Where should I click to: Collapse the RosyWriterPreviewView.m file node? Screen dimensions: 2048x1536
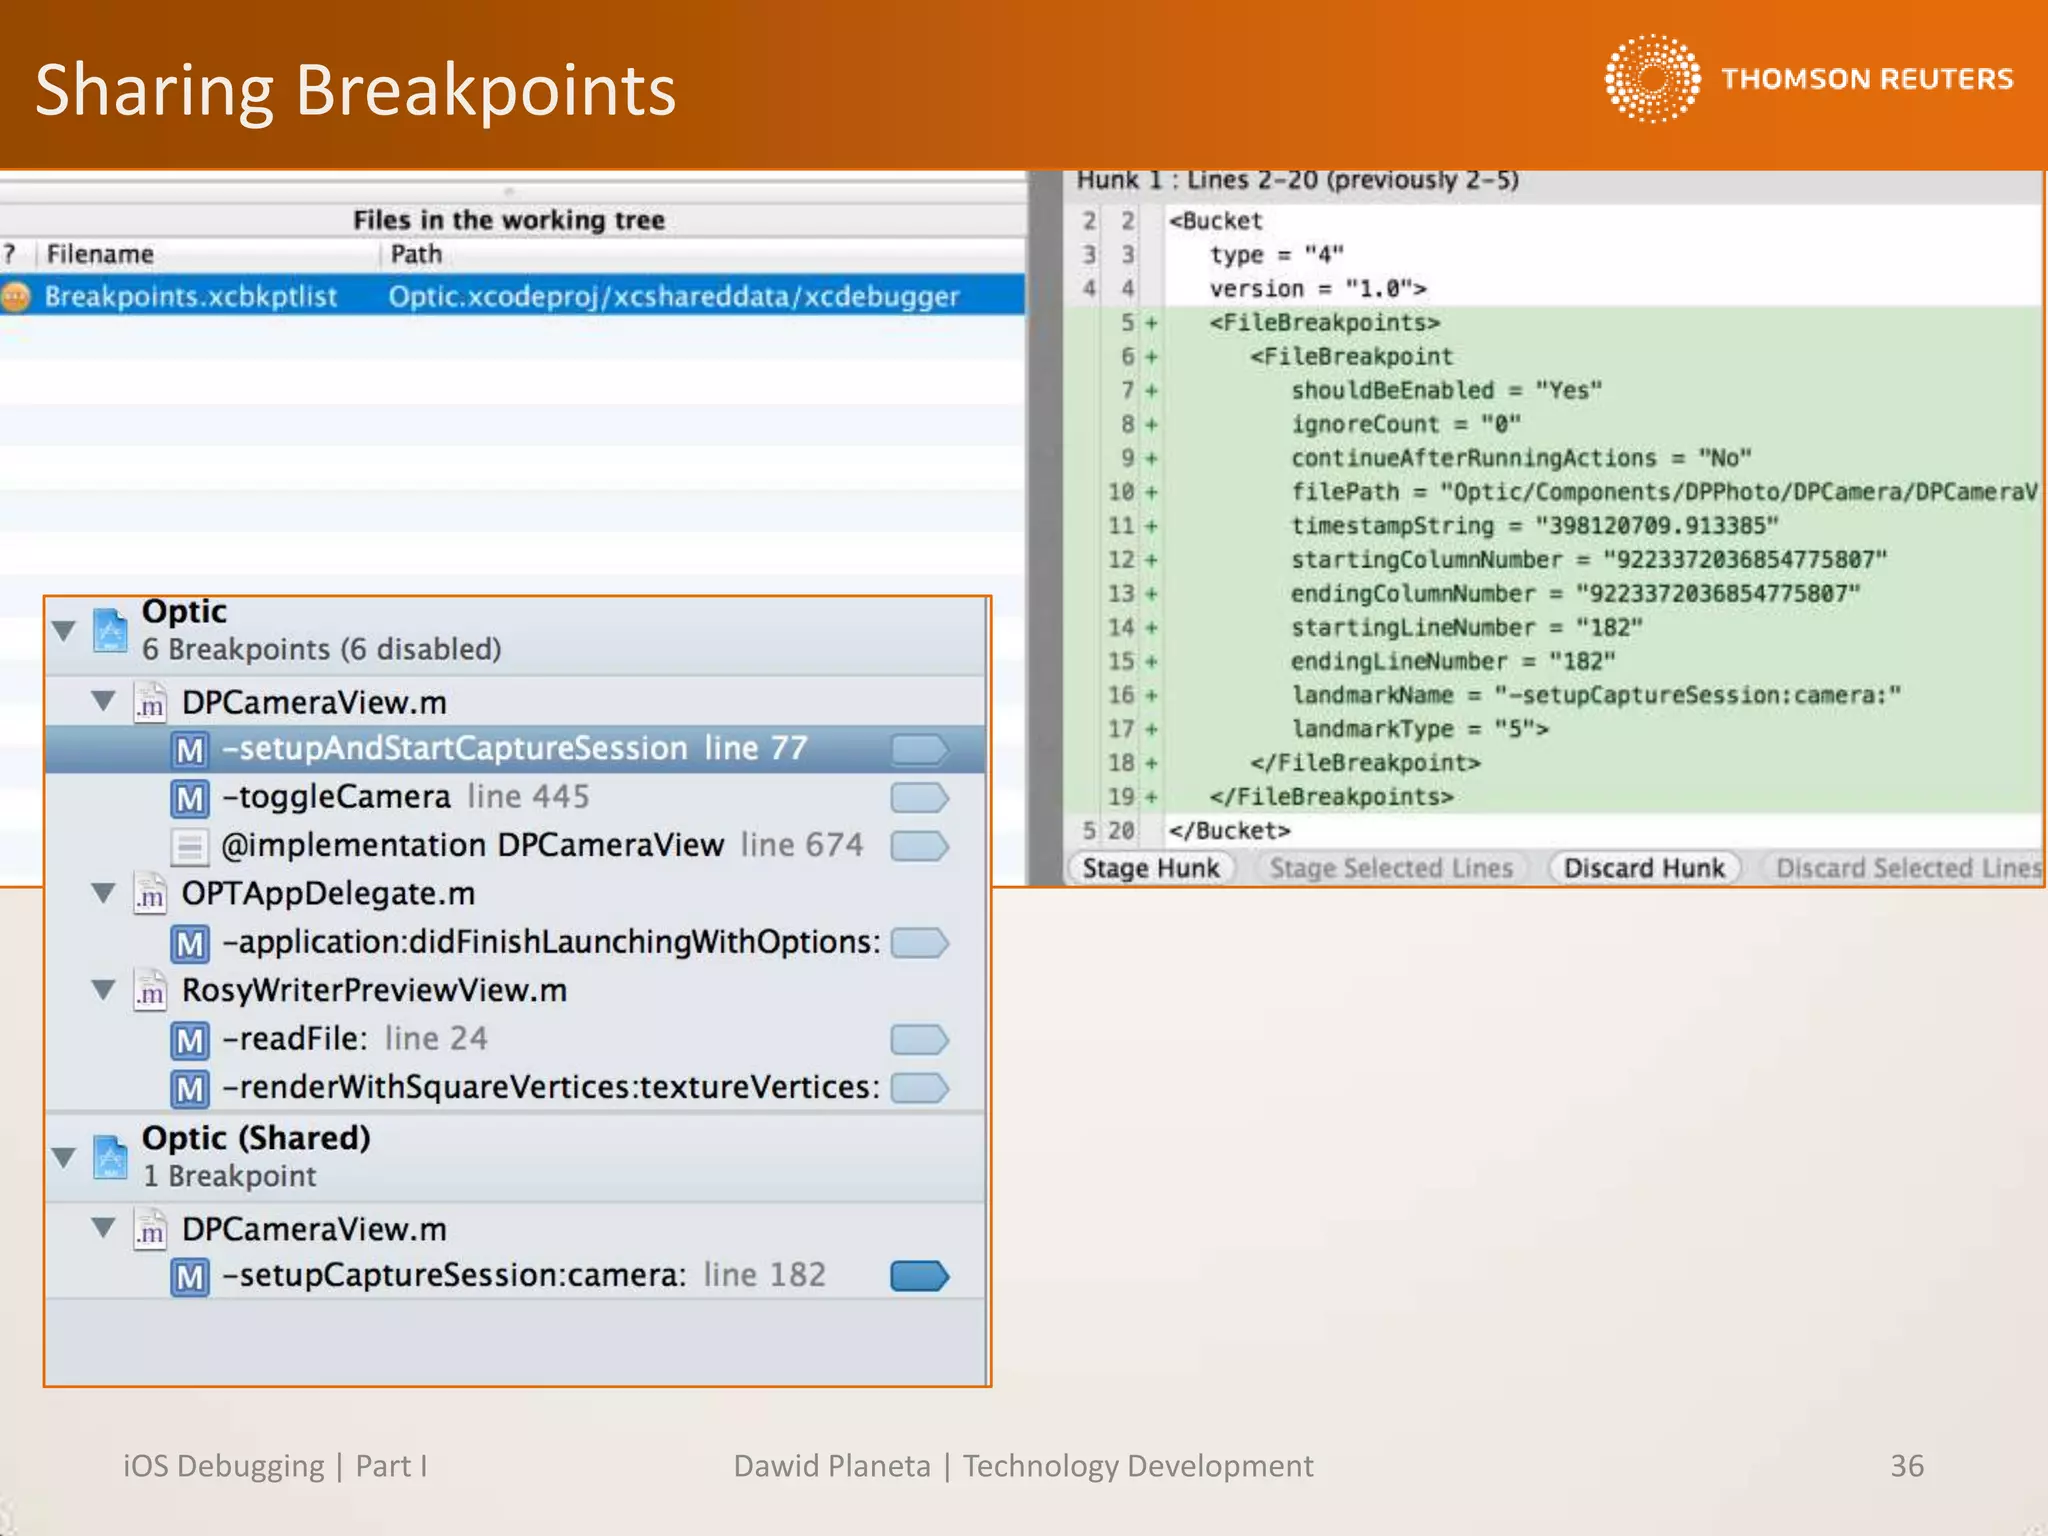pos(104,989)
